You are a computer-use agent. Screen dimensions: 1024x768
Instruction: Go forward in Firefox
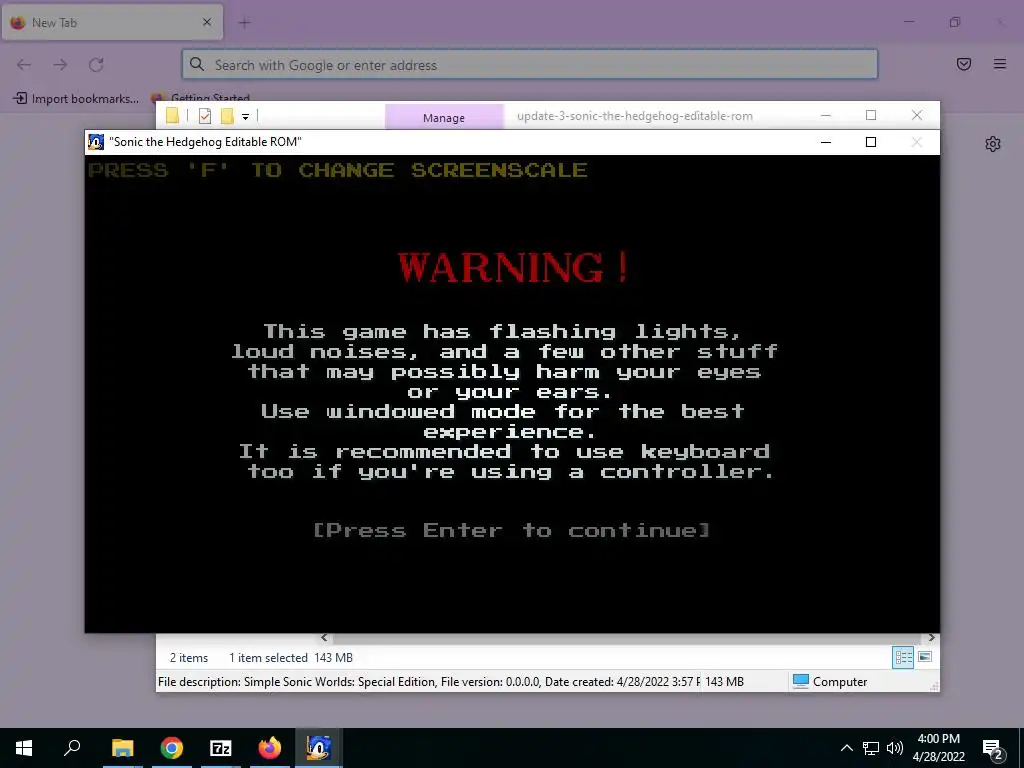(60, 65)
